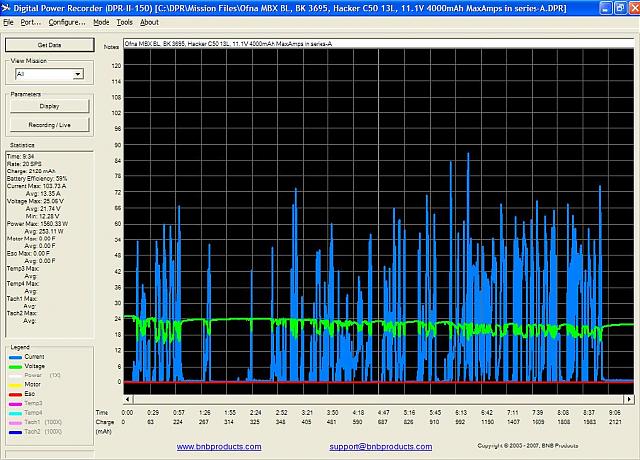This screenshot has width=640, height=460.
Task: Click the graph scrollbar left arrow
Action: pos(129,400)
